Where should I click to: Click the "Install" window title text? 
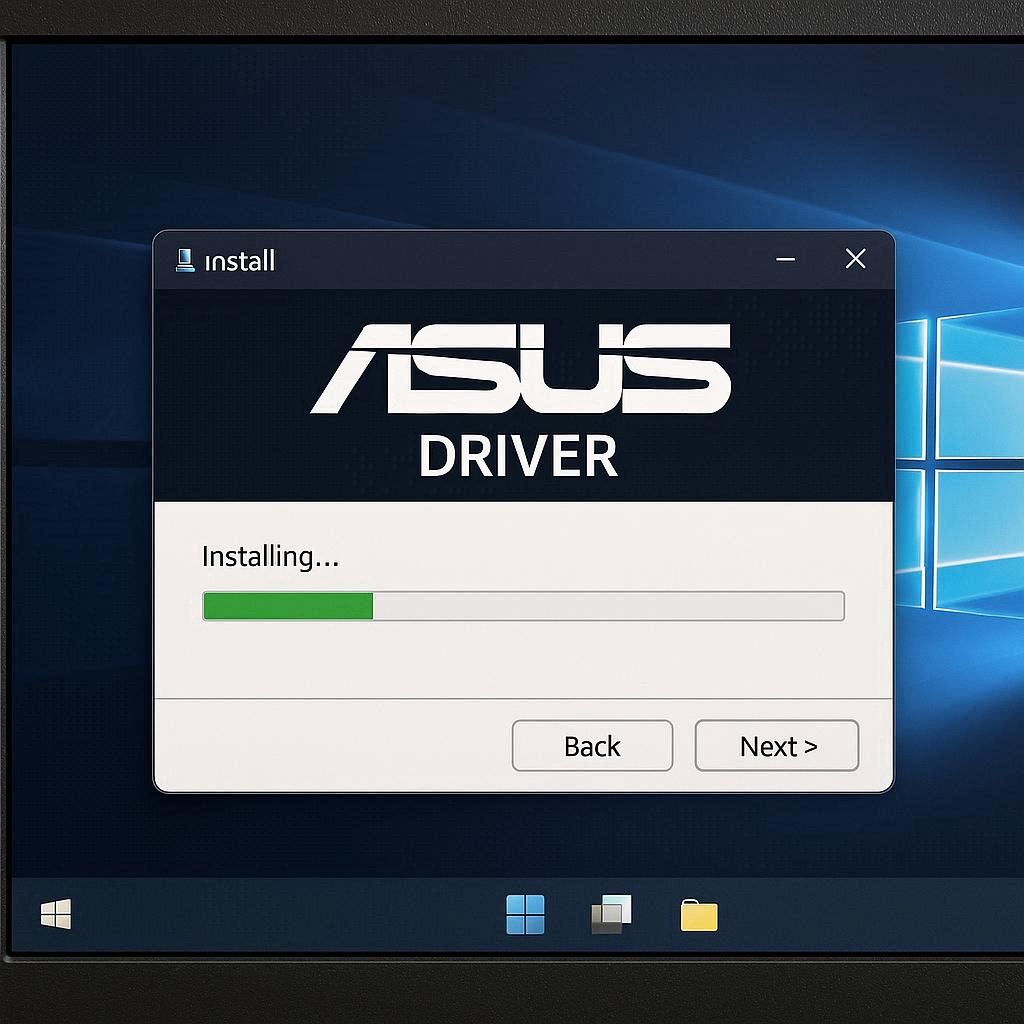point(239,261)
